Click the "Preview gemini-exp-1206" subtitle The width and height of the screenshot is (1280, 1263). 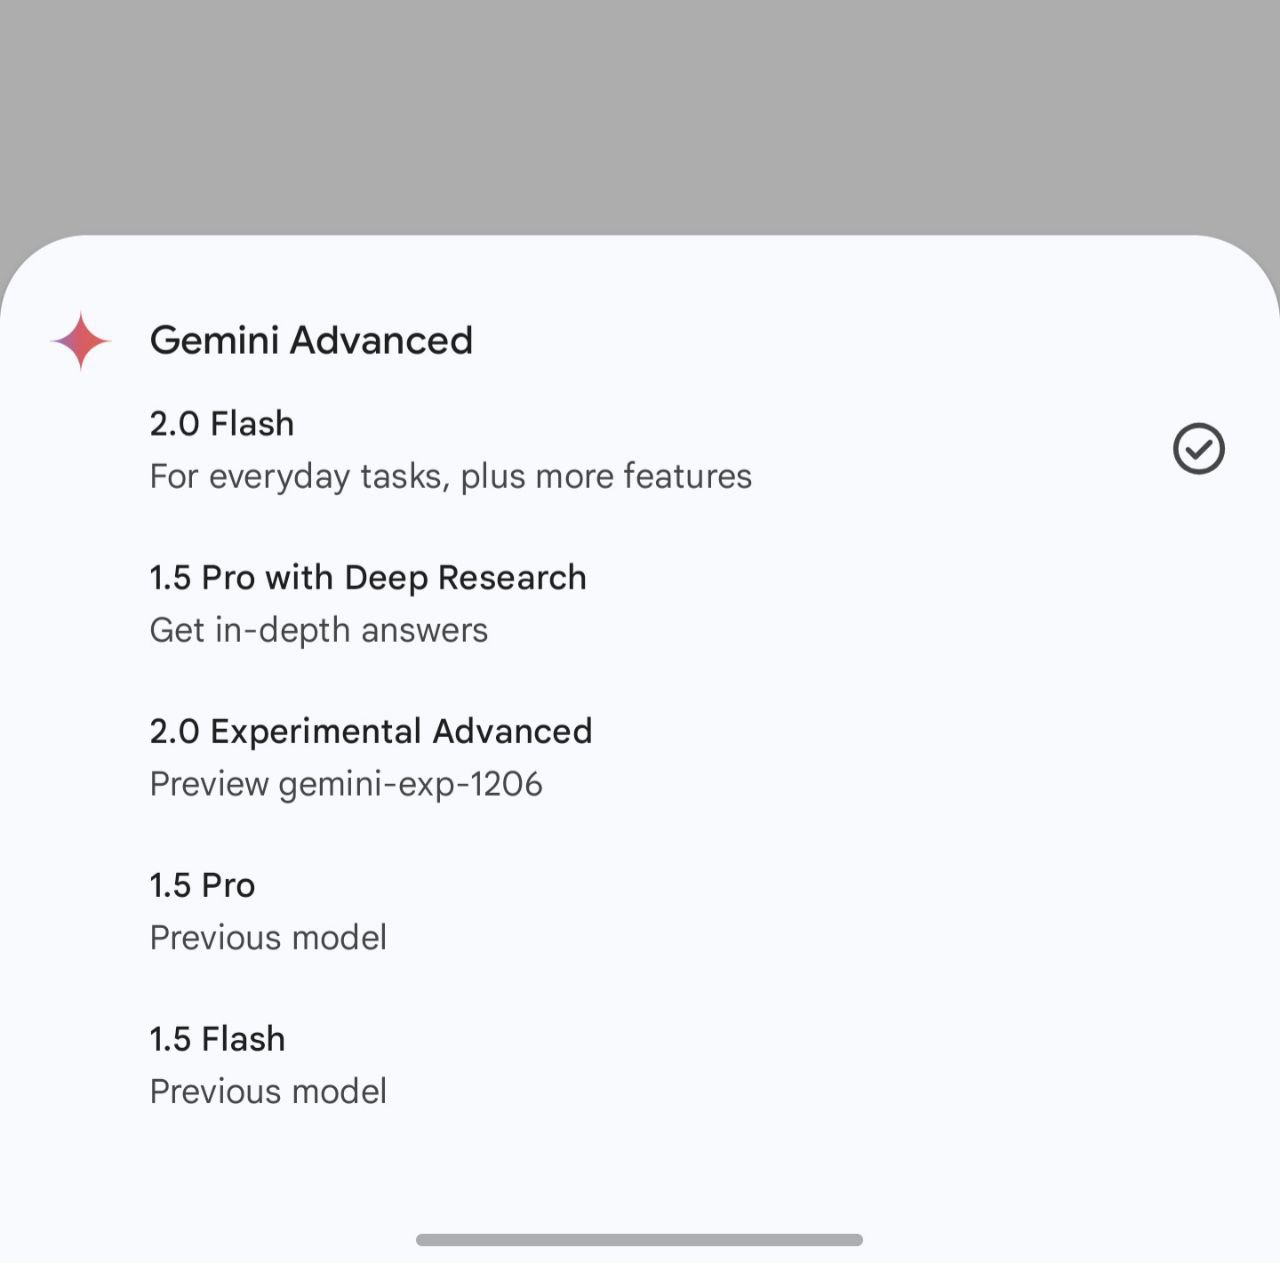tap(345, 785)
